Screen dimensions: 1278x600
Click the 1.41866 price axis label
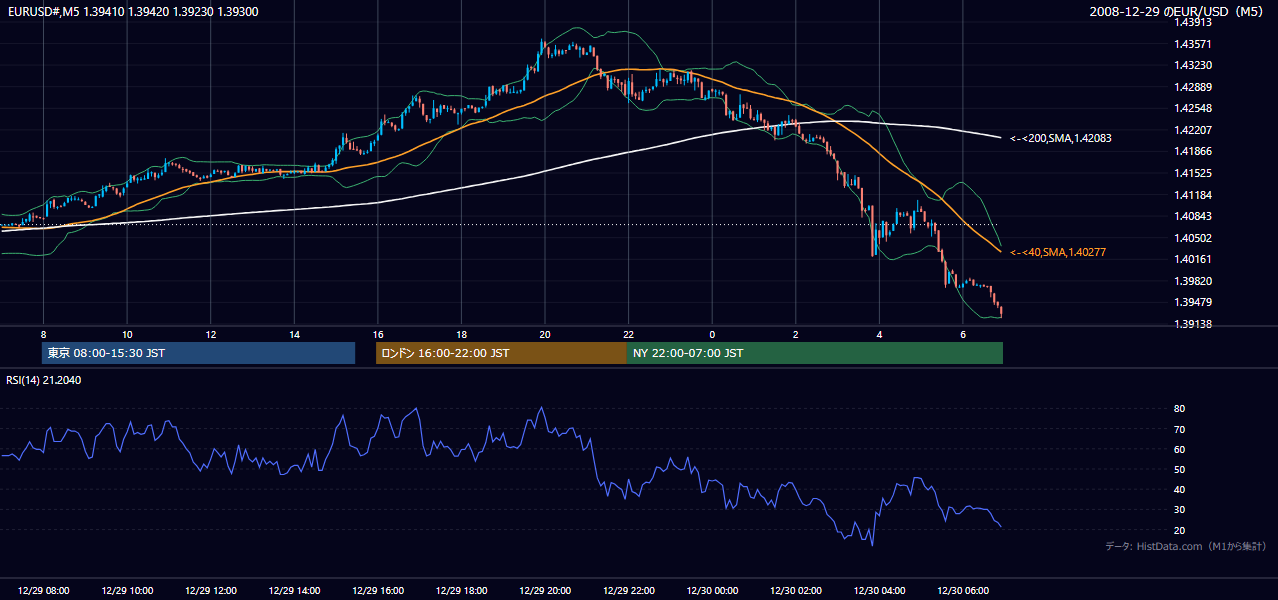[1195, 152]
